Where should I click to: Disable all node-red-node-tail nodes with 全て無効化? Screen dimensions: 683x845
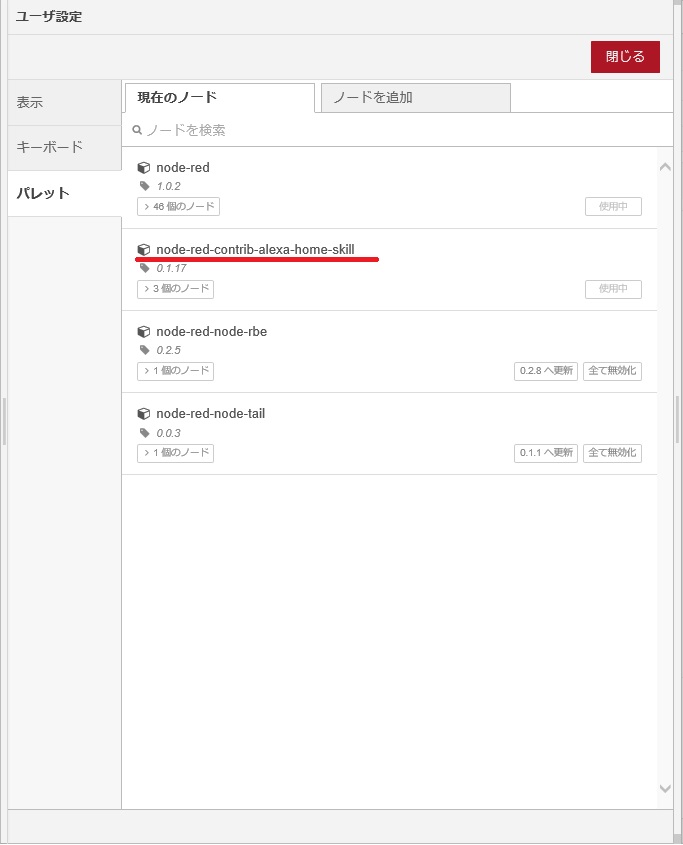tap(612, 453)
